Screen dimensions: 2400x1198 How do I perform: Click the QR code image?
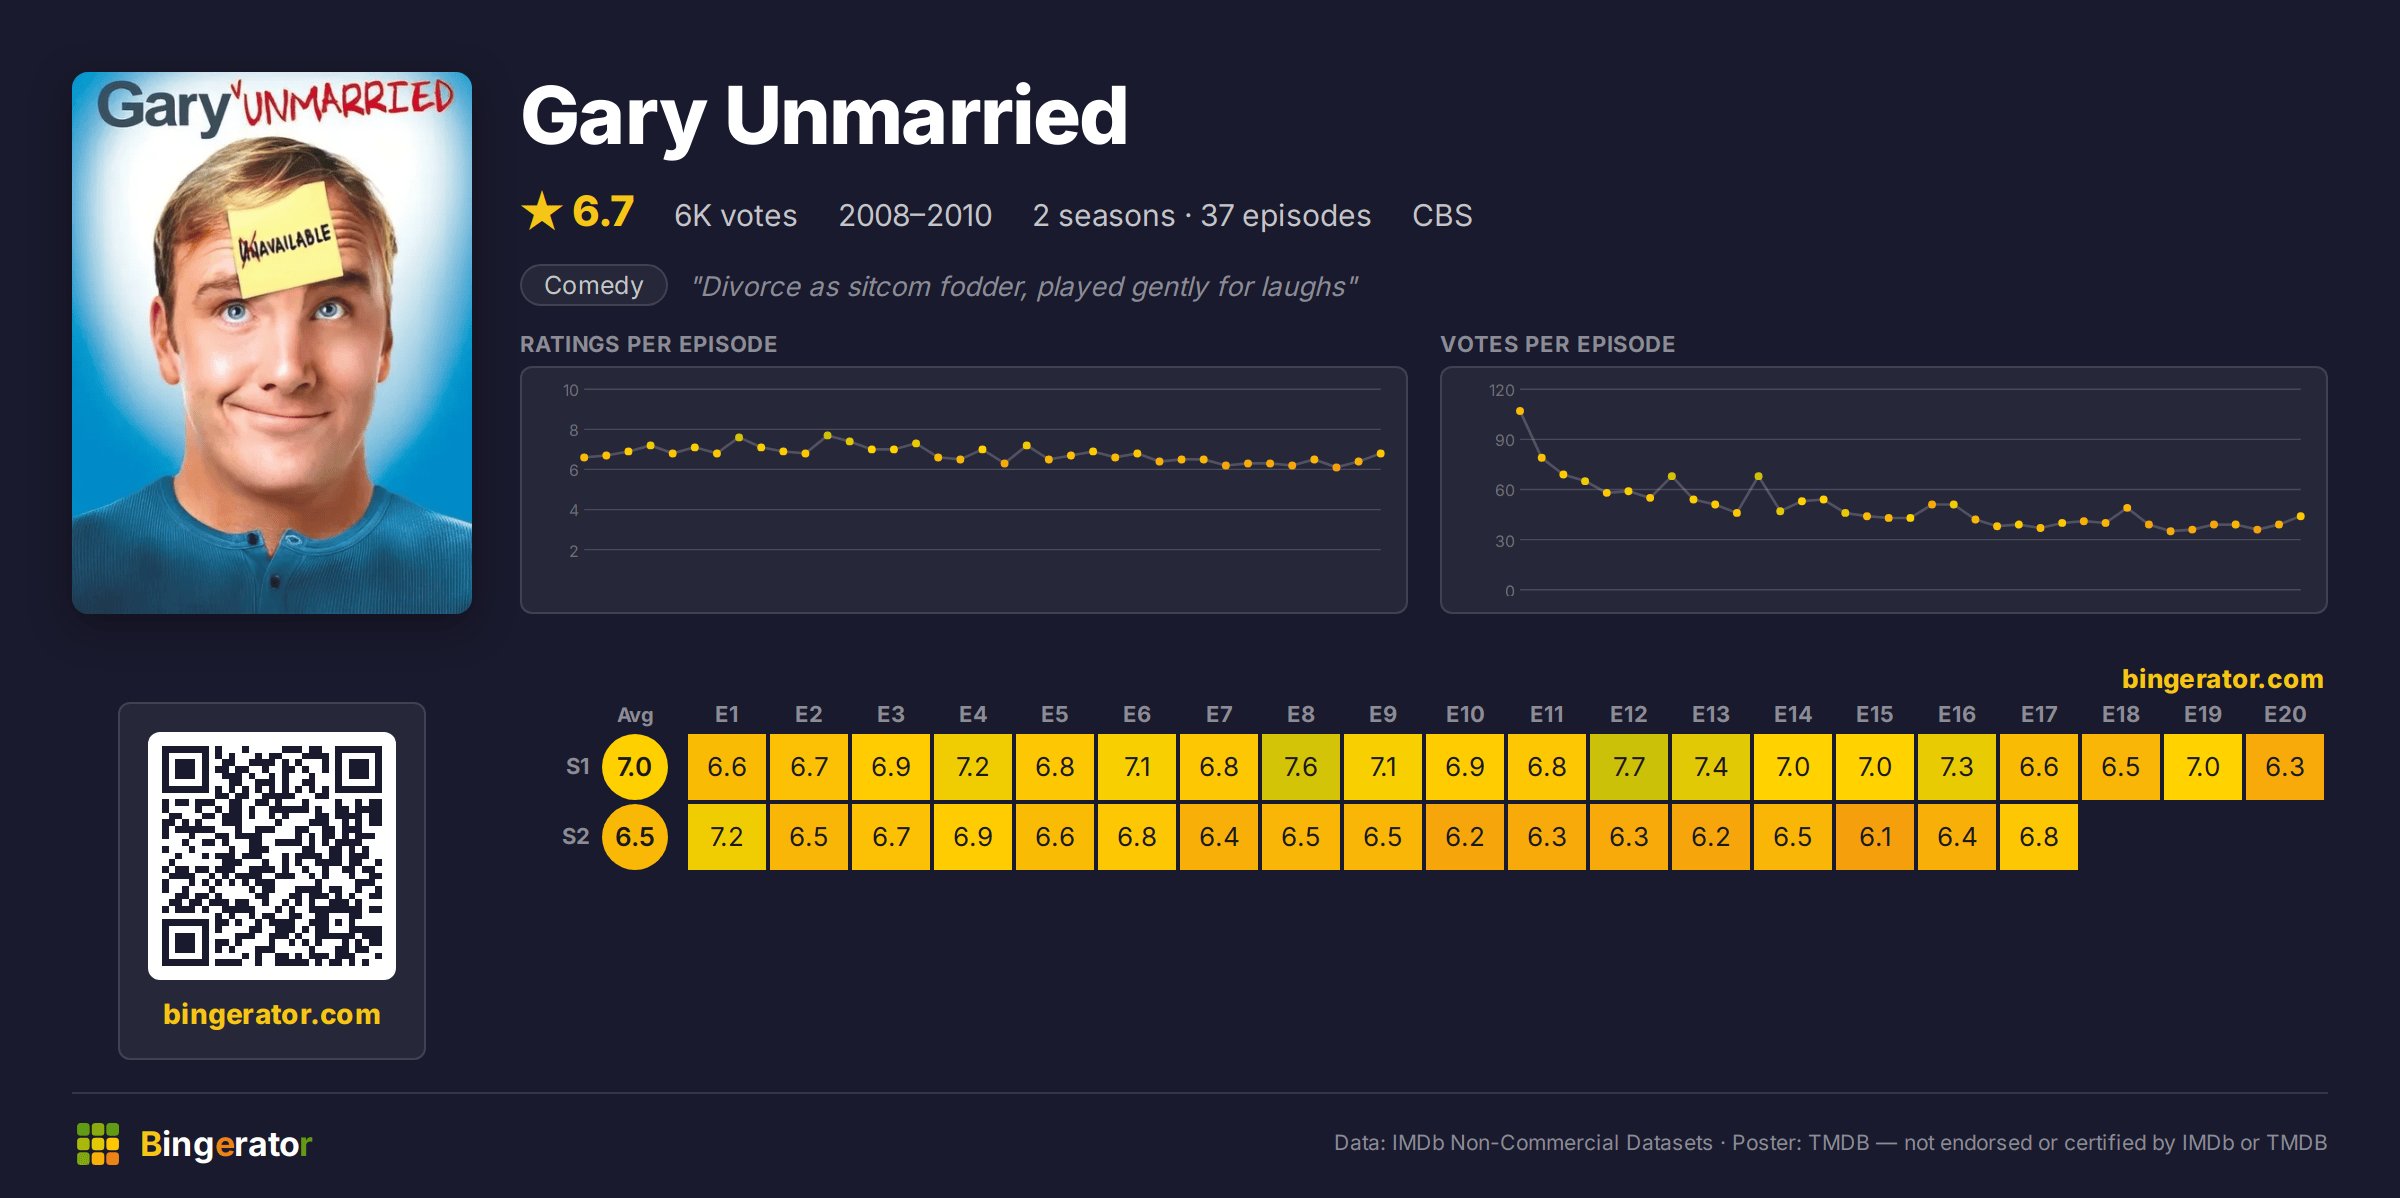[272, 856]
